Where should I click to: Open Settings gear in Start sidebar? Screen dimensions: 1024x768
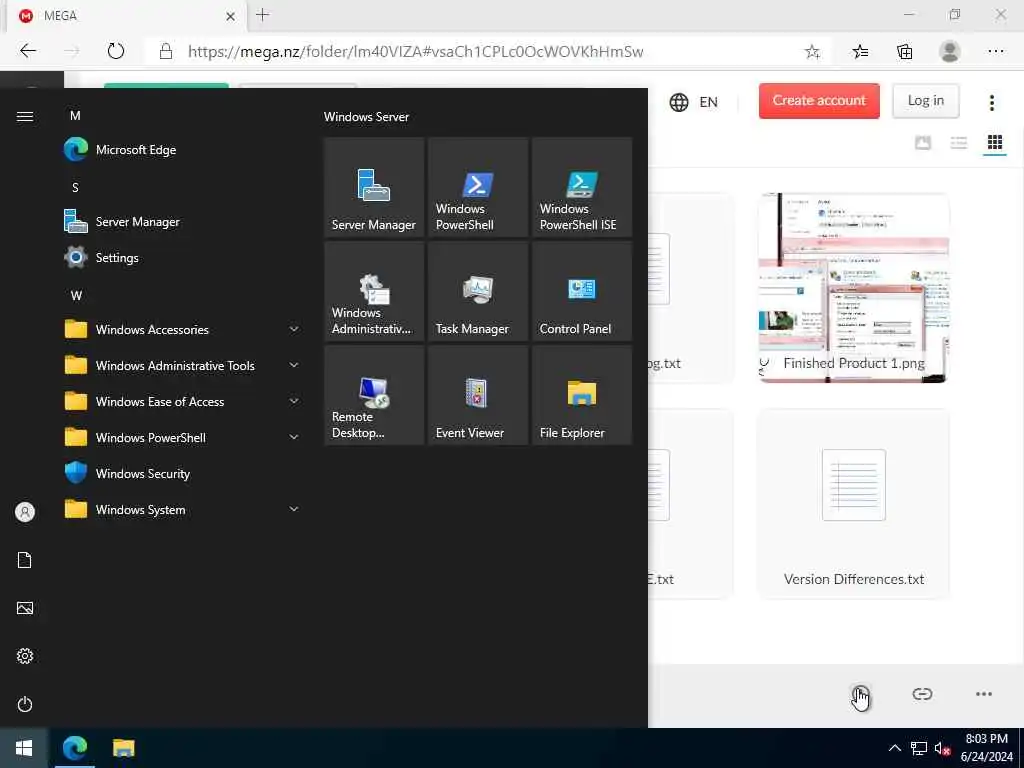[25, 656]
